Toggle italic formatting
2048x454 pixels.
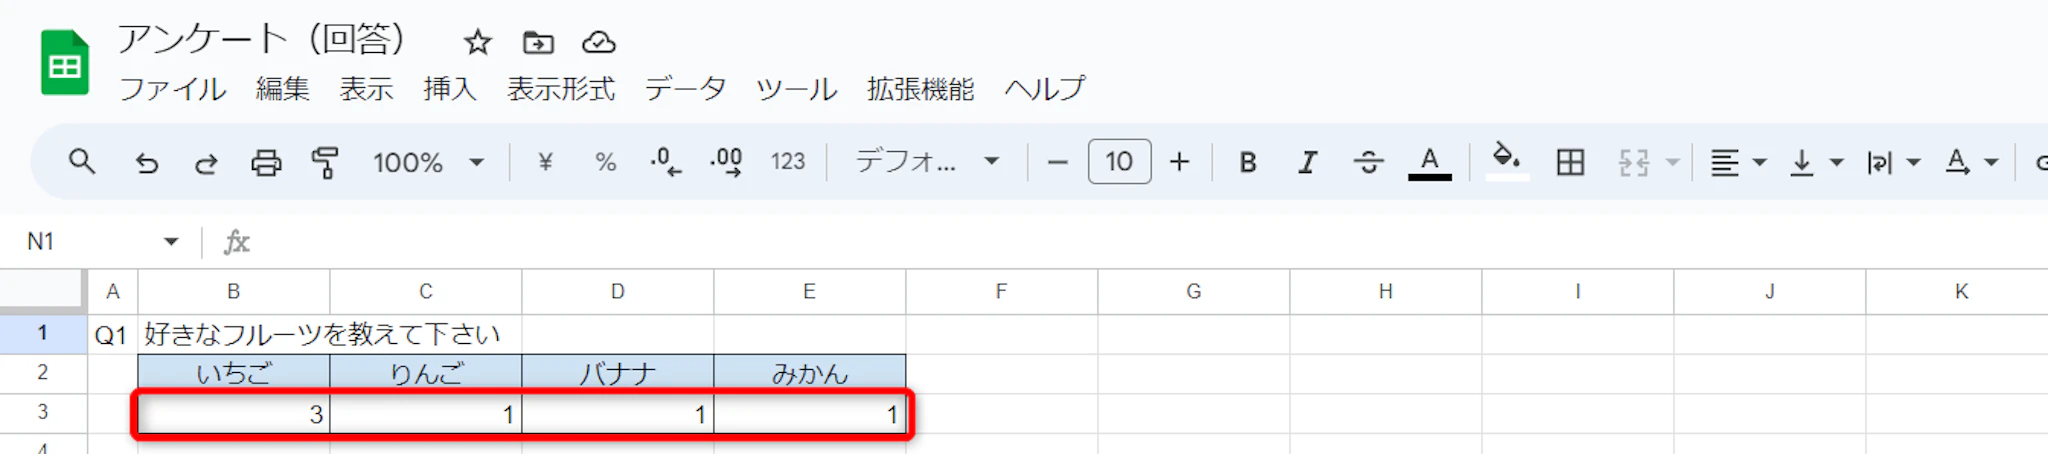[1307, 162]
